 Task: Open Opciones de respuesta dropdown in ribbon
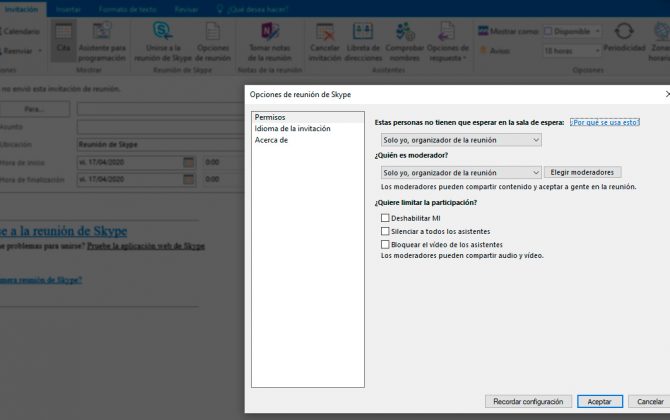point(447,43)
